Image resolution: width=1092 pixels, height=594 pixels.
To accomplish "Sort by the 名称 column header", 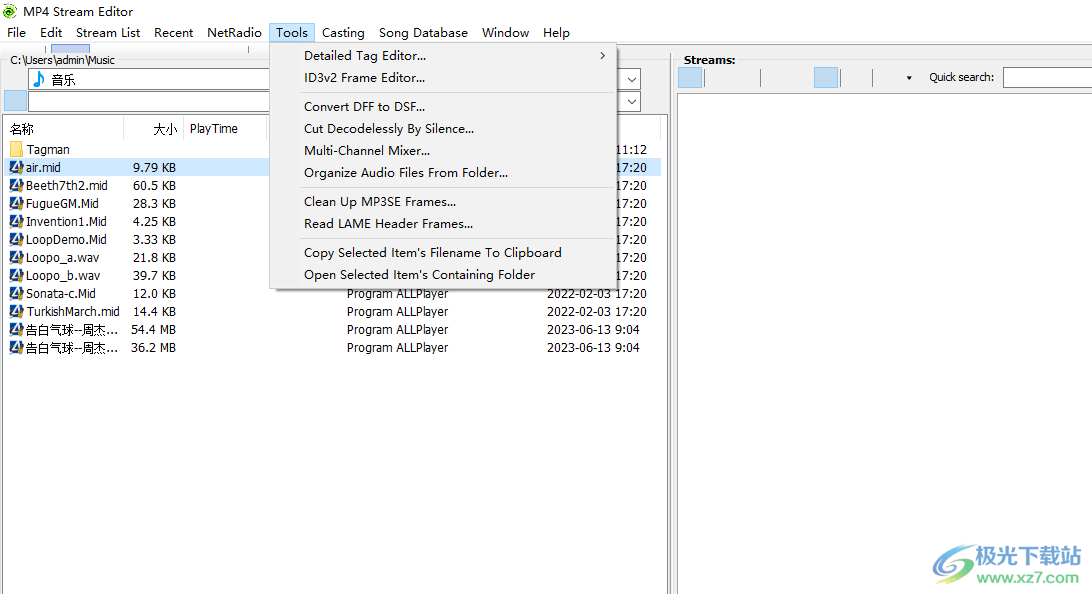I will [64, 129].
